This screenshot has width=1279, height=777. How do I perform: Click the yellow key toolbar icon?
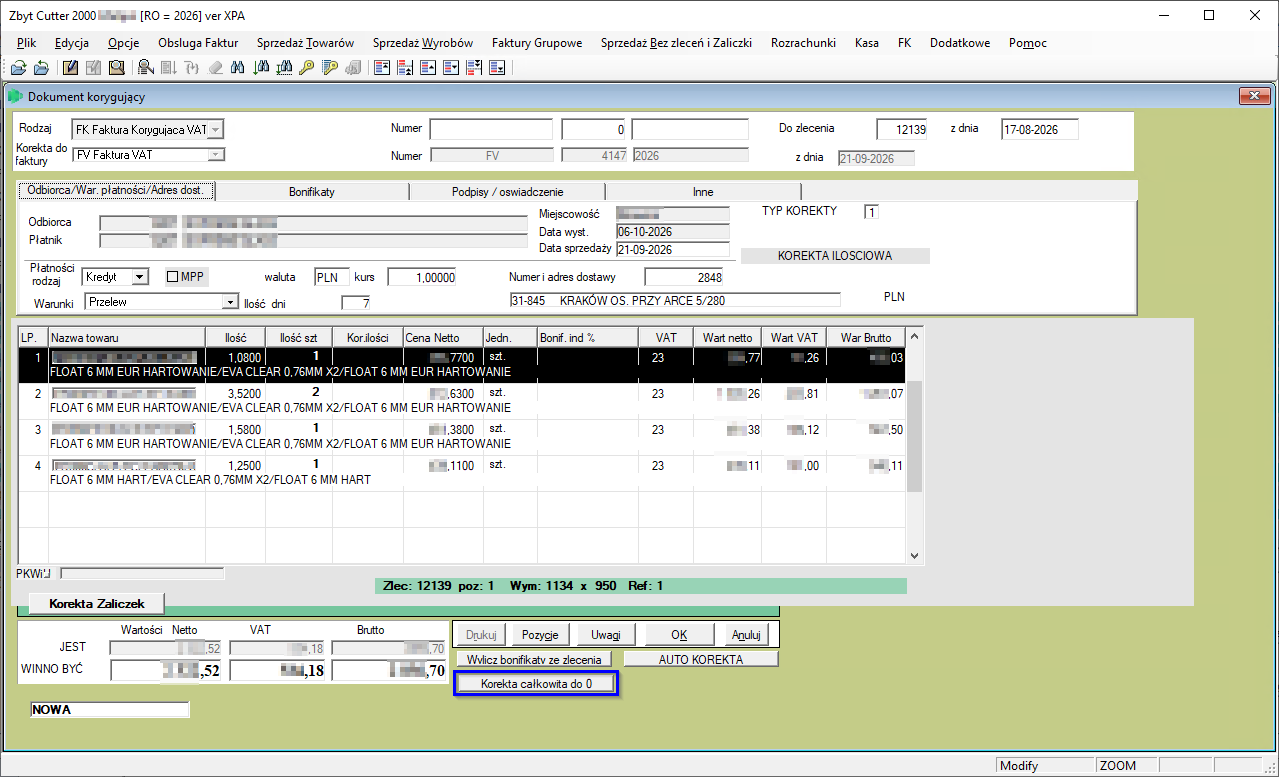(306, 67)
